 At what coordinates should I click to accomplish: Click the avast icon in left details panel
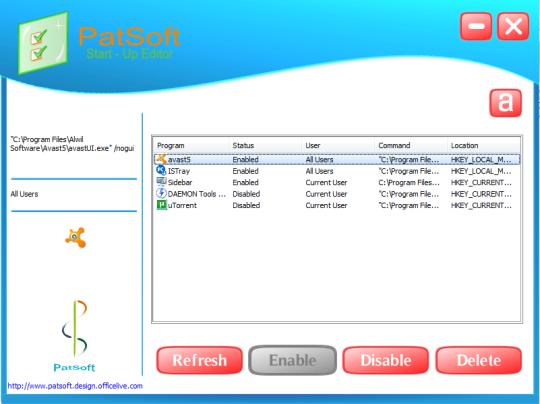point(75,237)
